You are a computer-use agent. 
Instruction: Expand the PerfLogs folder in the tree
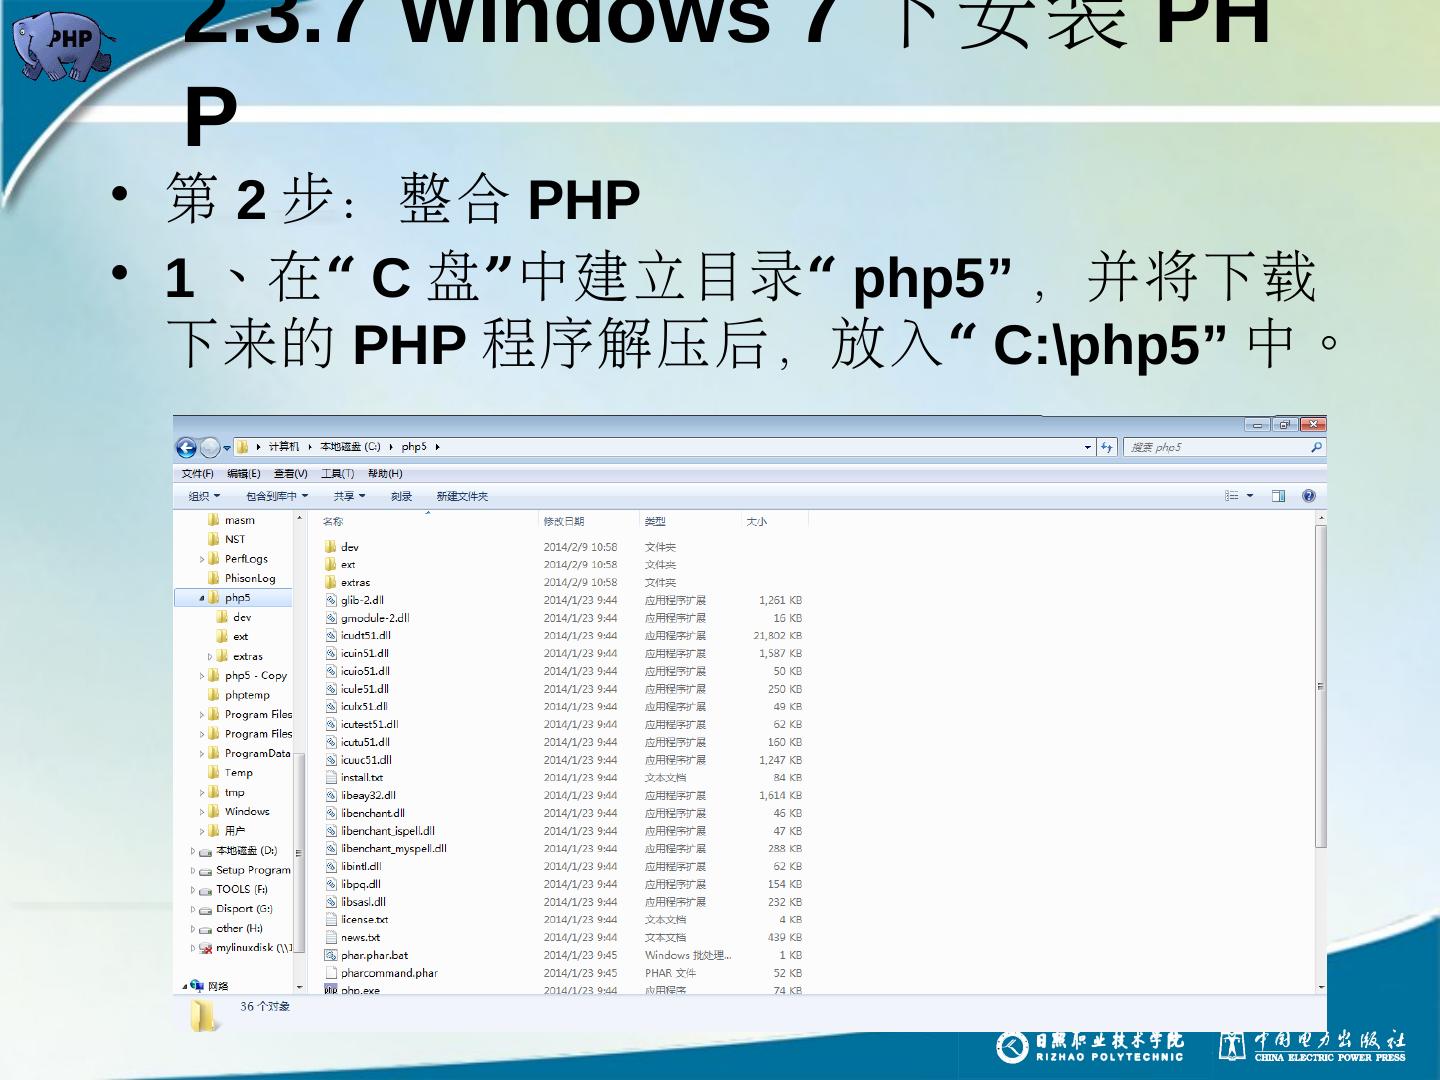[202, 560]
